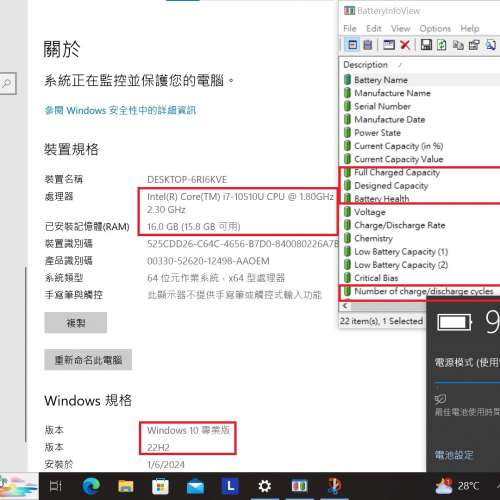
Task: Click the BatteryInfoView taskbar icon
Action: [299, 486]
